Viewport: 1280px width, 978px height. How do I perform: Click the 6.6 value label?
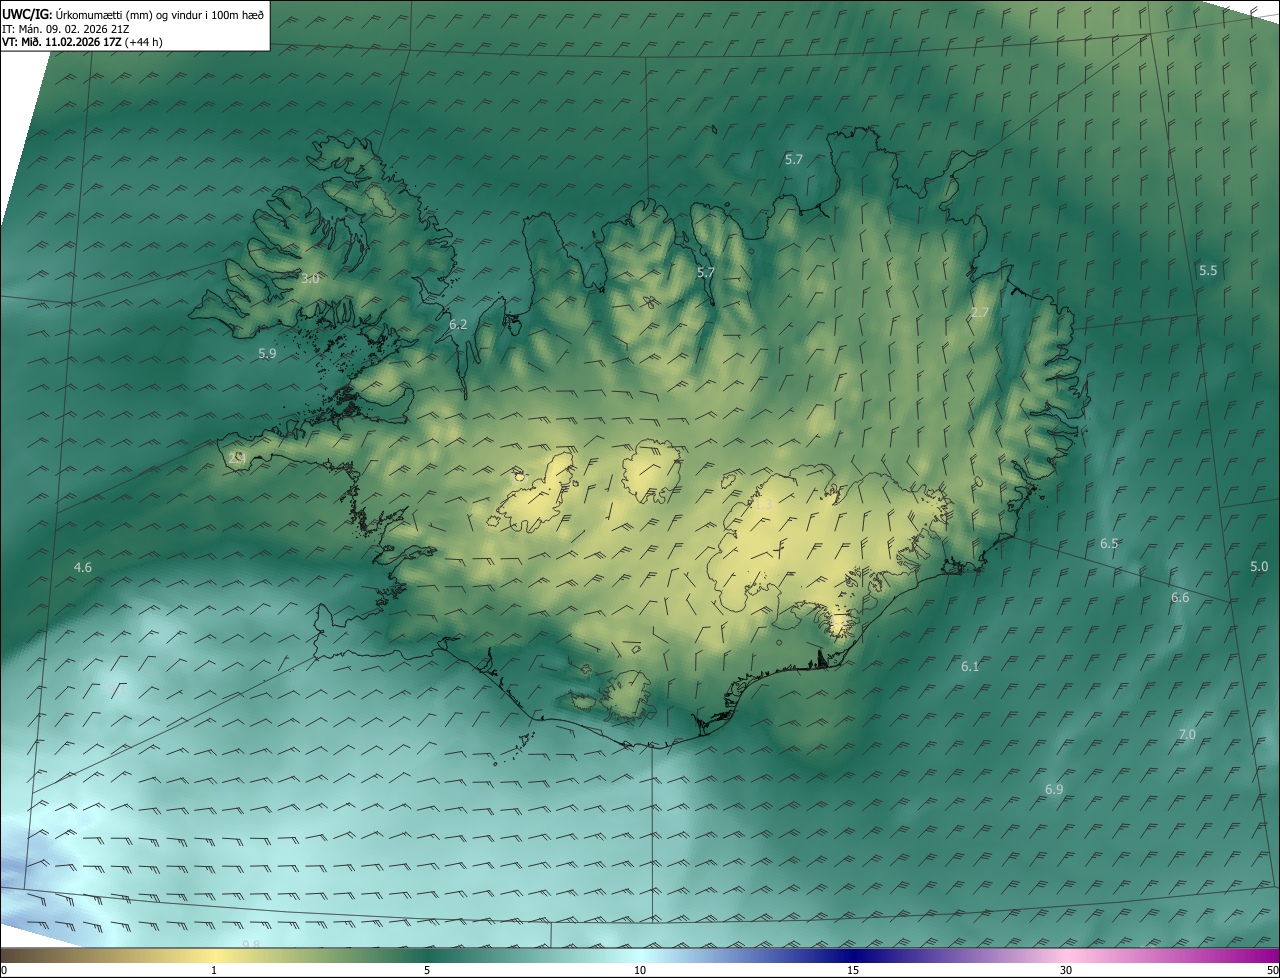click(x=1180, y=598)
